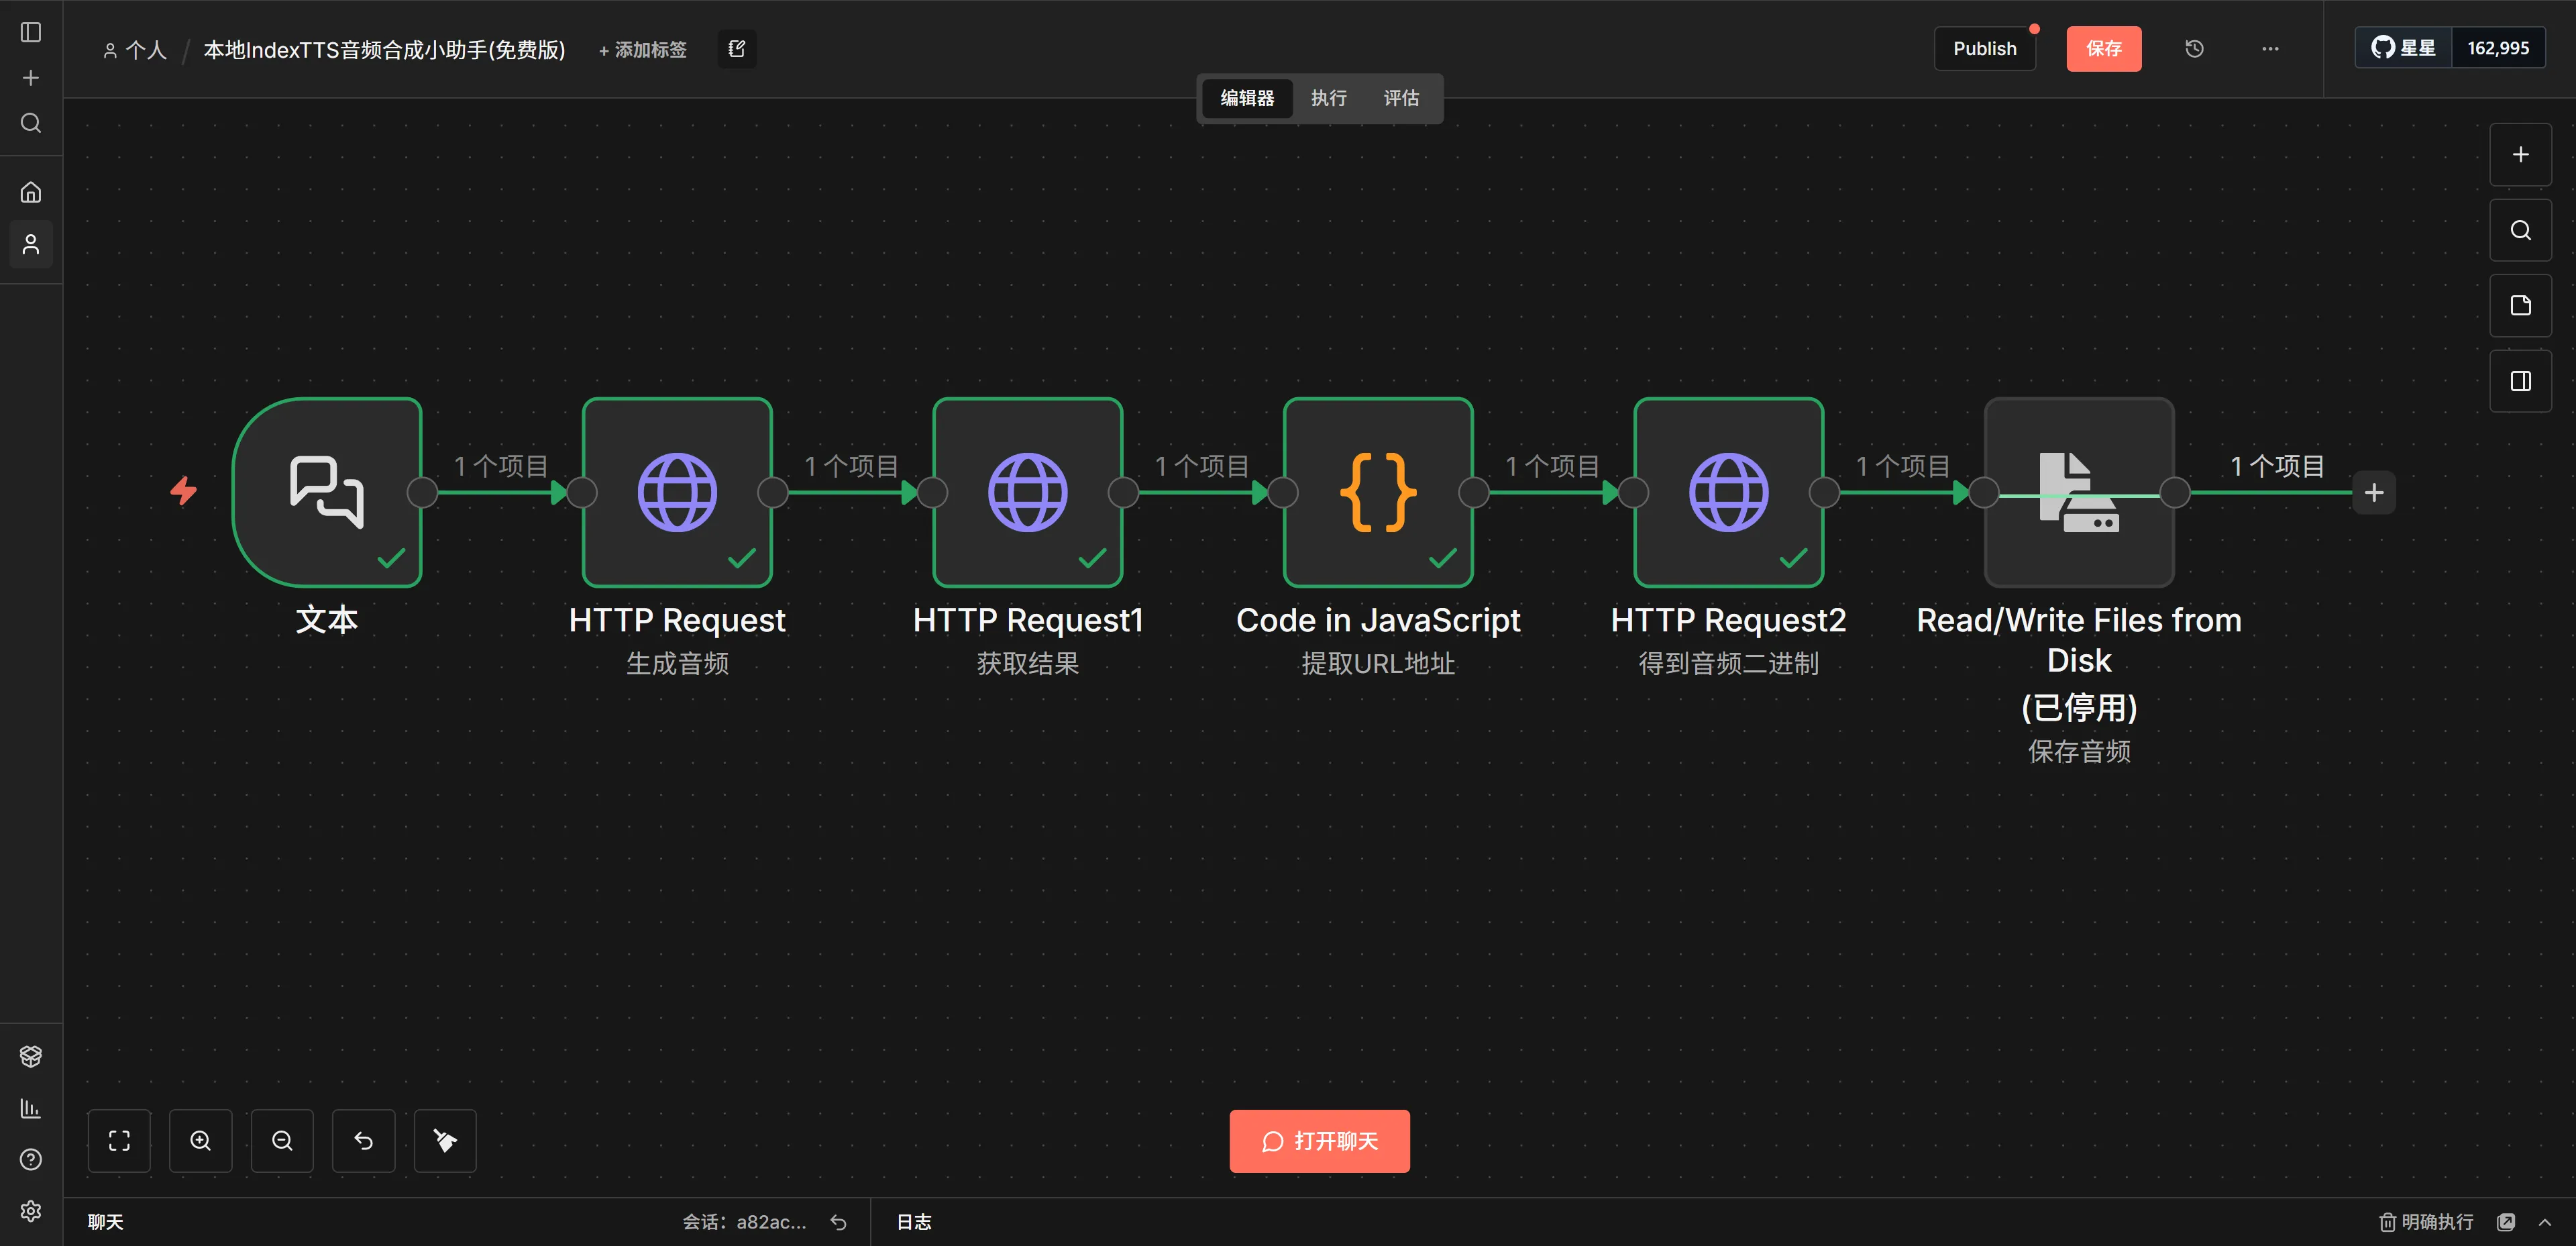Switch to the 评估 tab
Image resolution: width=2576 pixels, height=1246 pixels.
(1400, 98)
